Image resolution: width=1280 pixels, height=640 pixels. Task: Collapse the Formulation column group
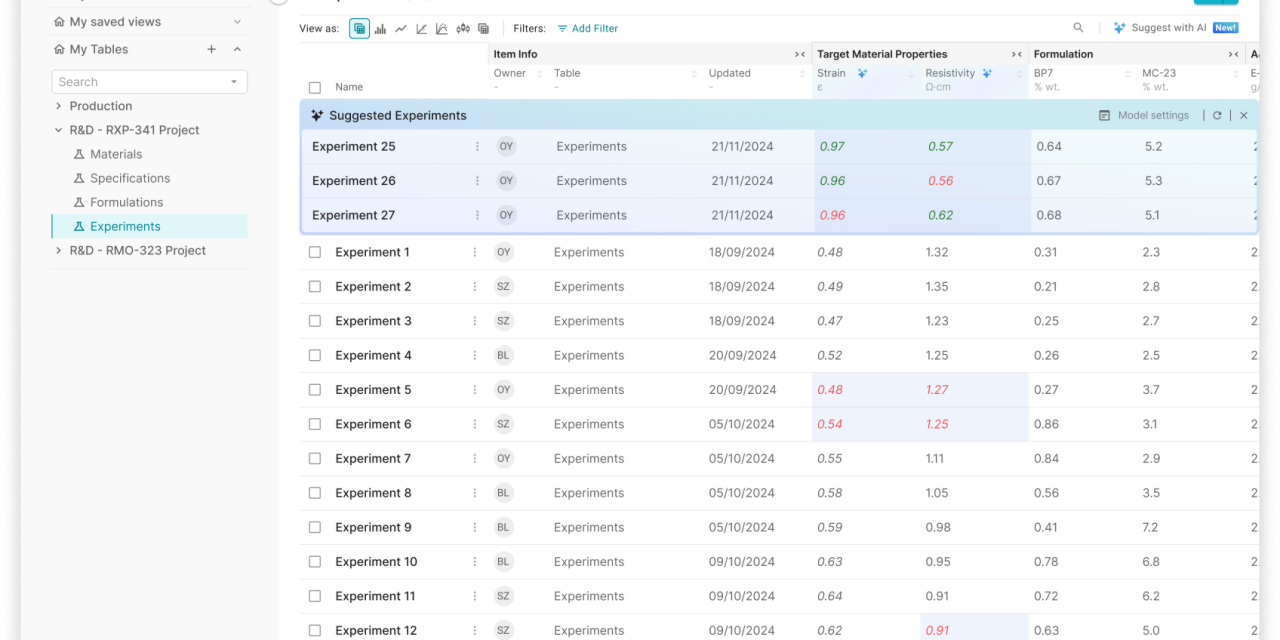[1234, 54]
